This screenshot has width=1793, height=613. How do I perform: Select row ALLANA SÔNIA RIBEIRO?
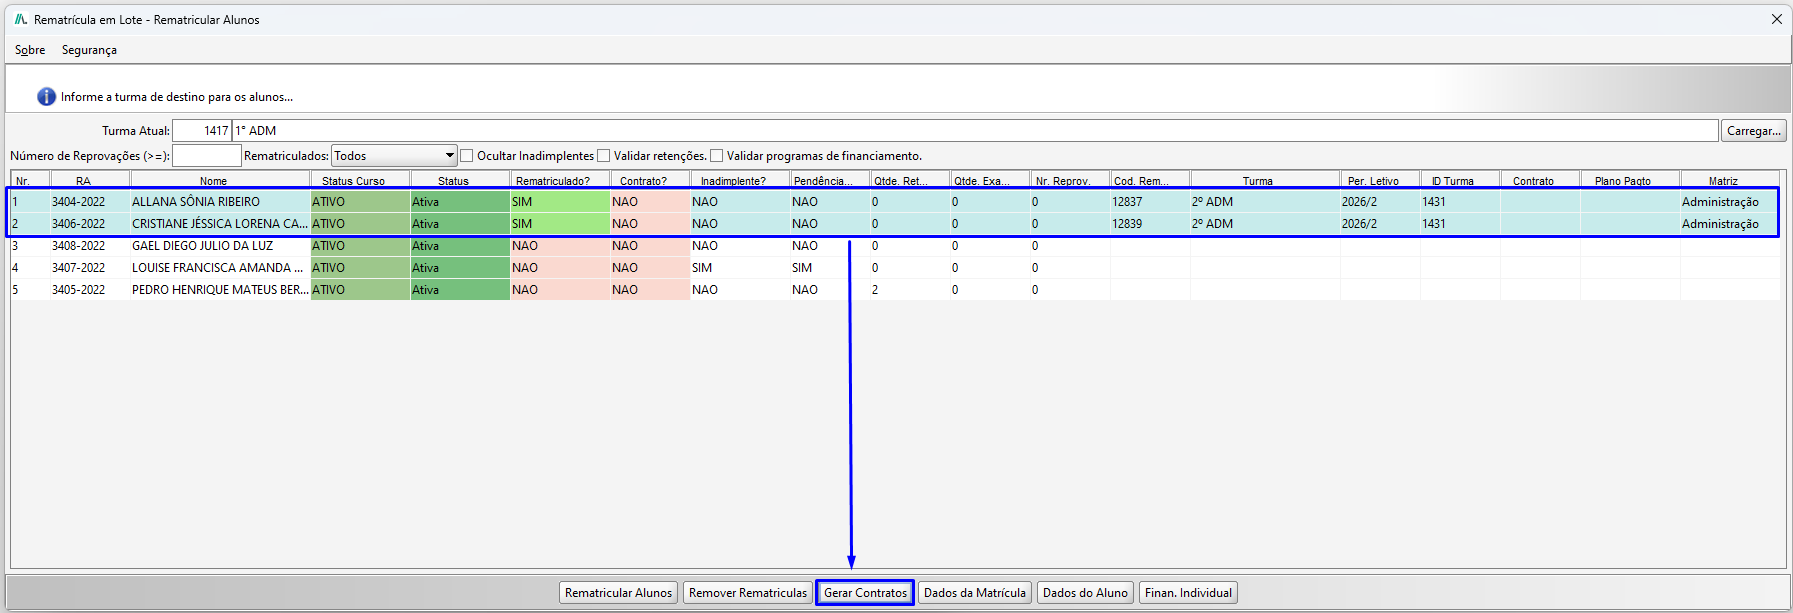[x=895, y=202]
